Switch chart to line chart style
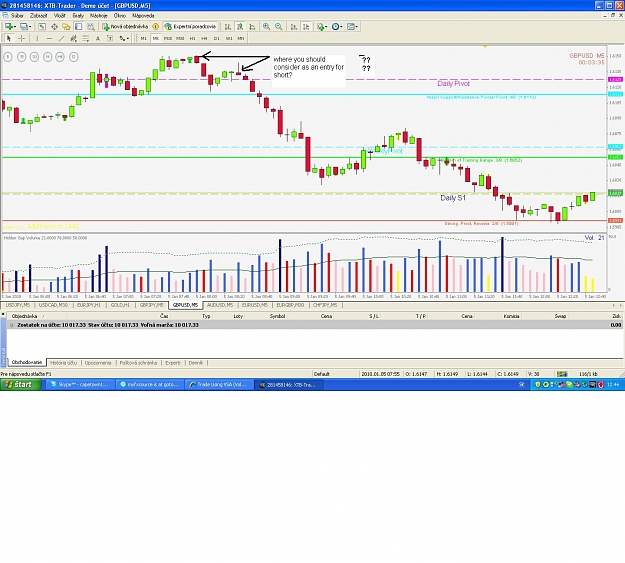Image resolution: width=625 pixels, height=563 pixels. [x=252, y=27]
